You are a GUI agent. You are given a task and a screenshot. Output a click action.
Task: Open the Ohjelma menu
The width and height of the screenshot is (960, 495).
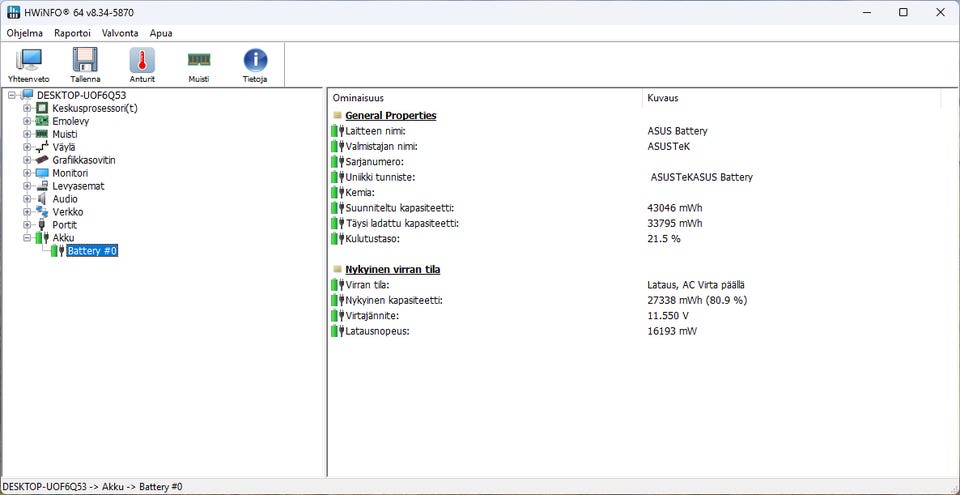click(x=25, y=33)
